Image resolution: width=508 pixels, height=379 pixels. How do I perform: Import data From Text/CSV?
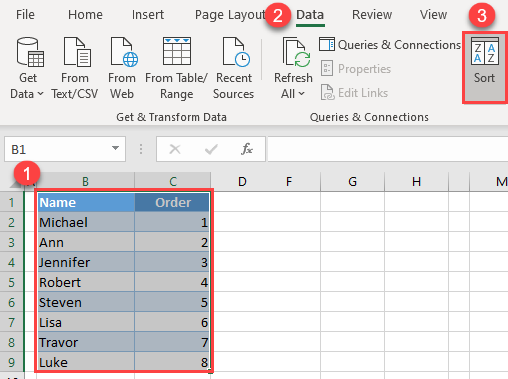pos(75,68)
